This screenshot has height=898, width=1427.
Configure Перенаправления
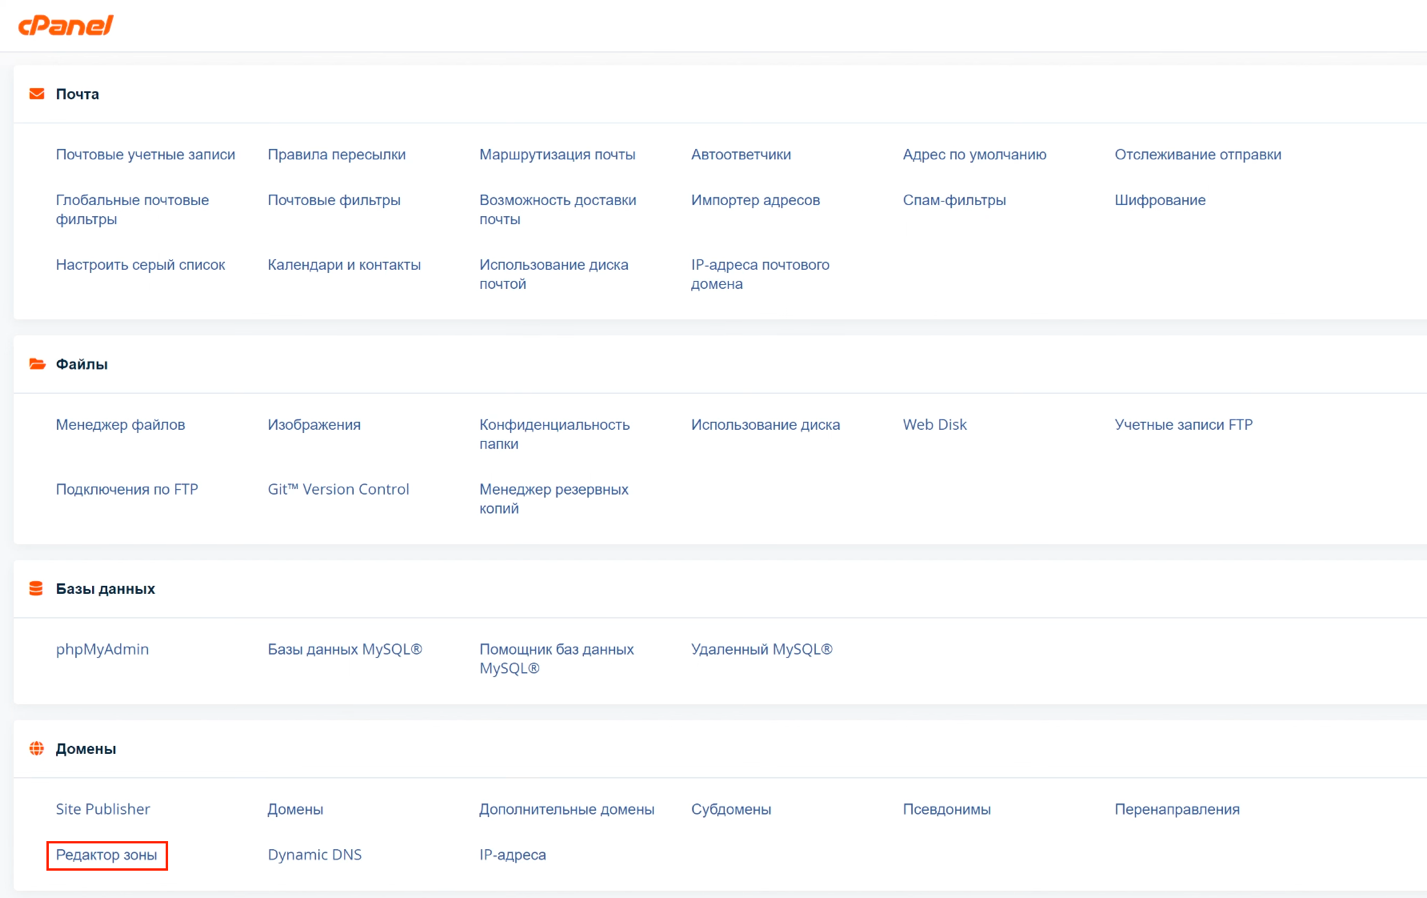click(1177, 810)
